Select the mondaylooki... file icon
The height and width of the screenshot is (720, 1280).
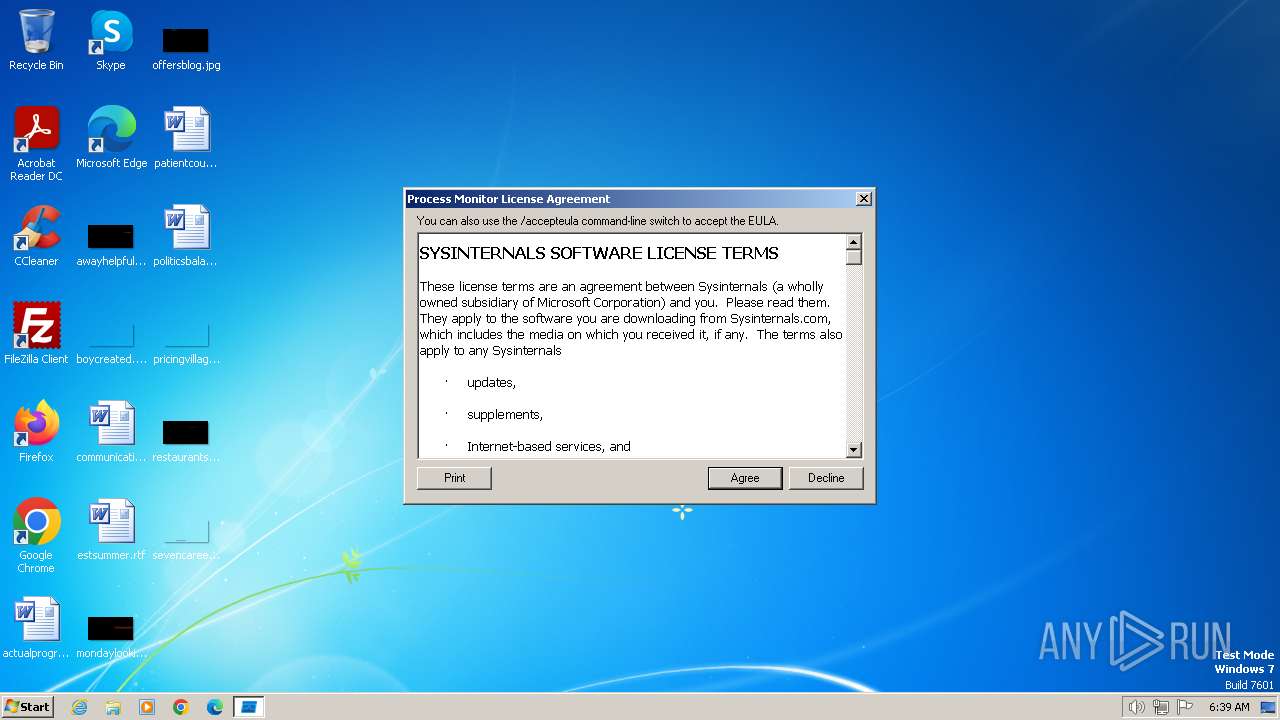111,636
